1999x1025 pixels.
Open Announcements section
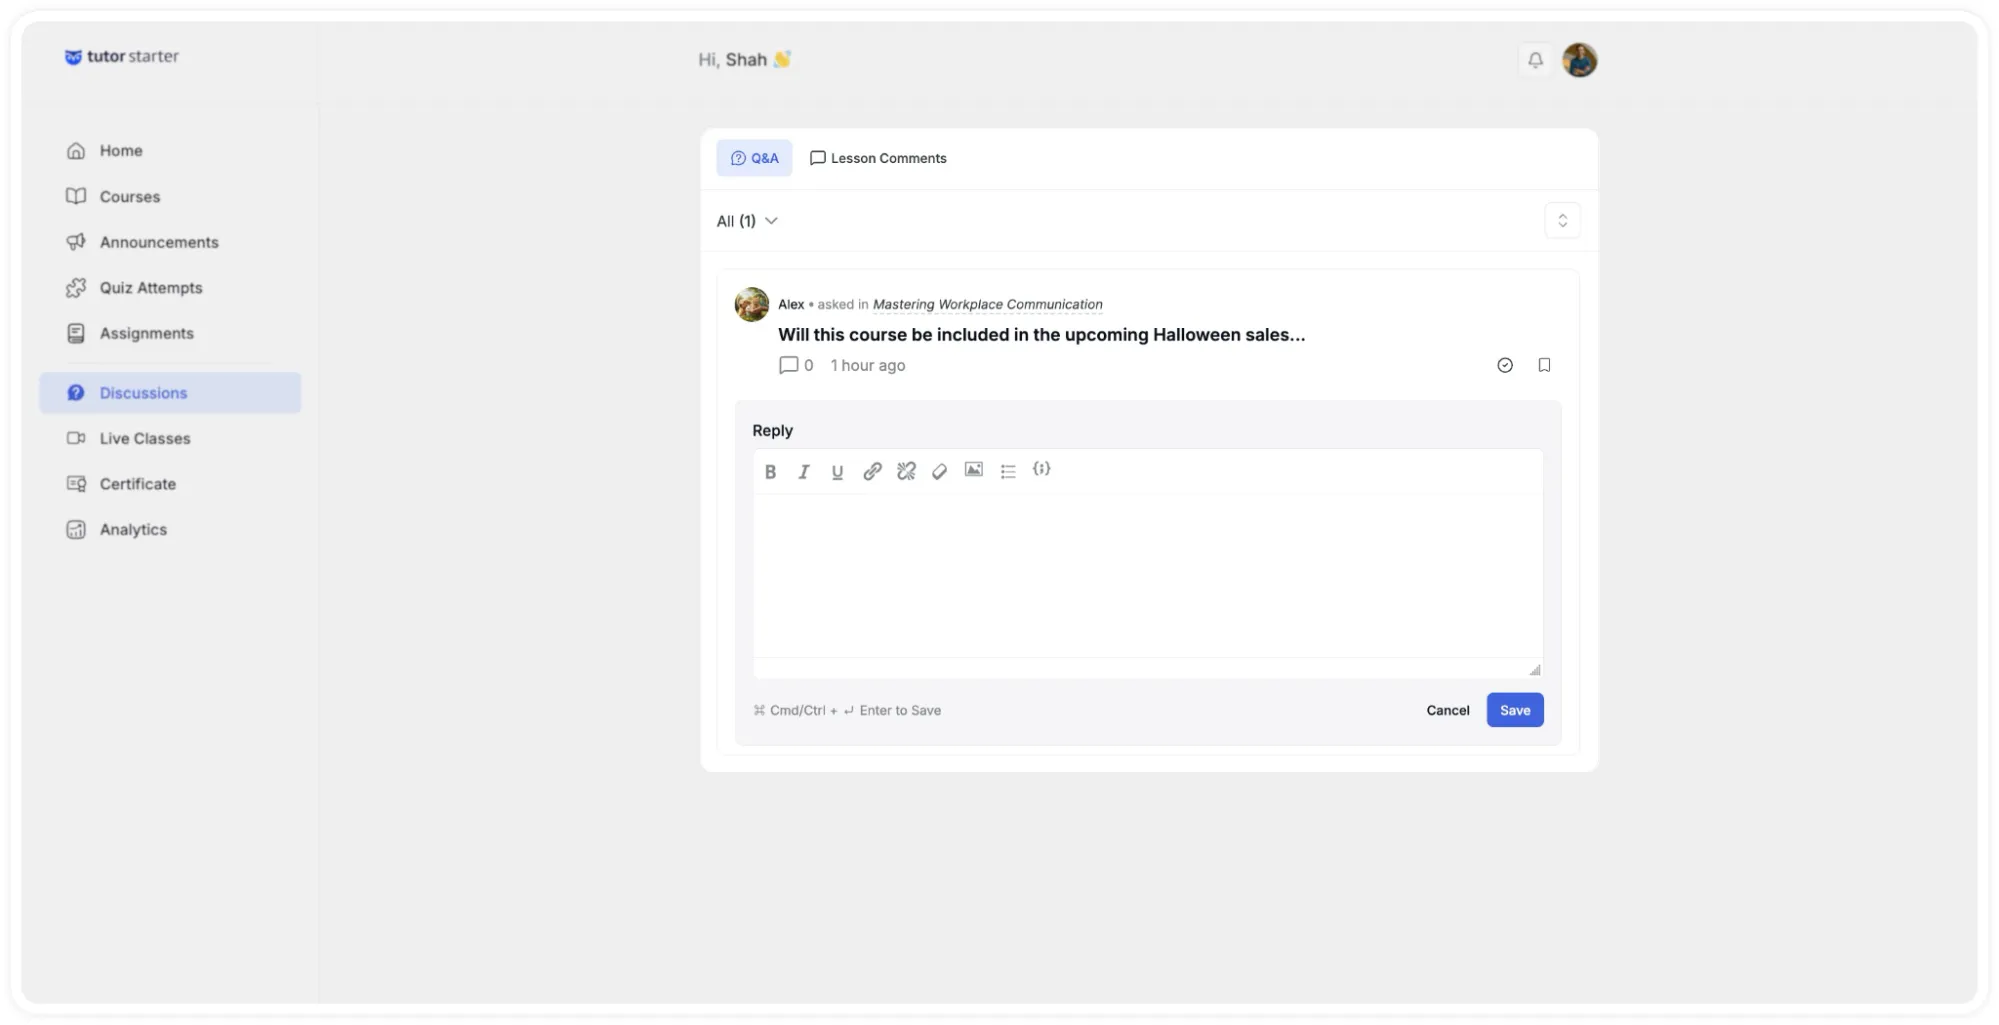[142, 242]
